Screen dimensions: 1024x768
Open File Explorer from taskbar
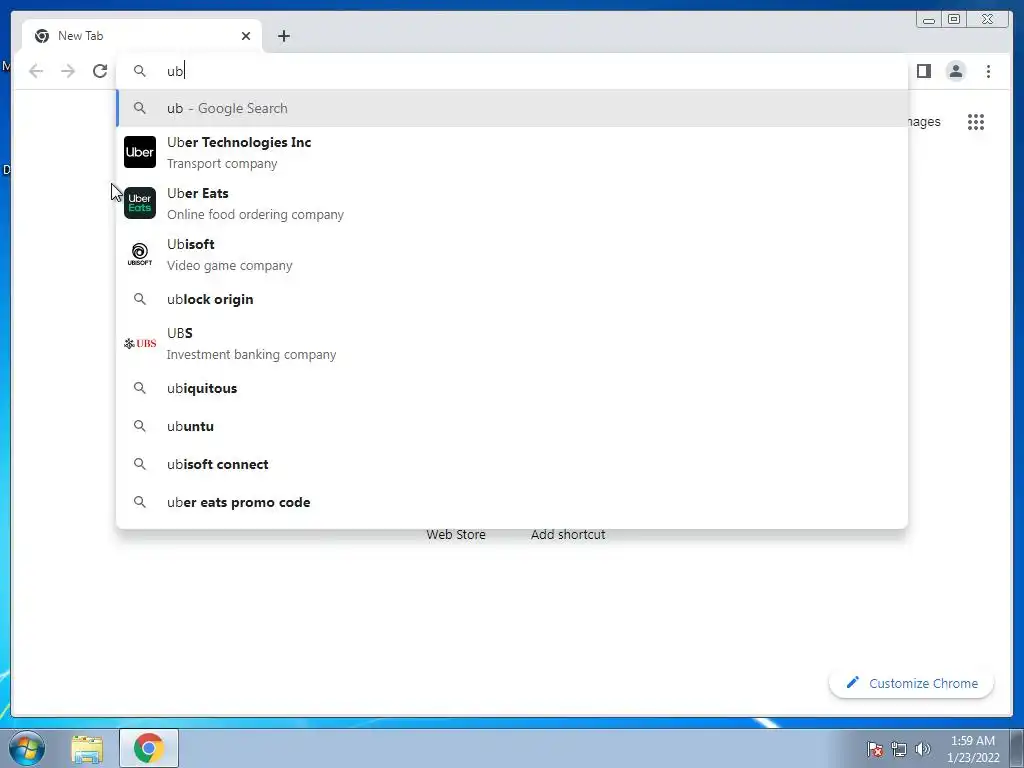coord(87,748)
